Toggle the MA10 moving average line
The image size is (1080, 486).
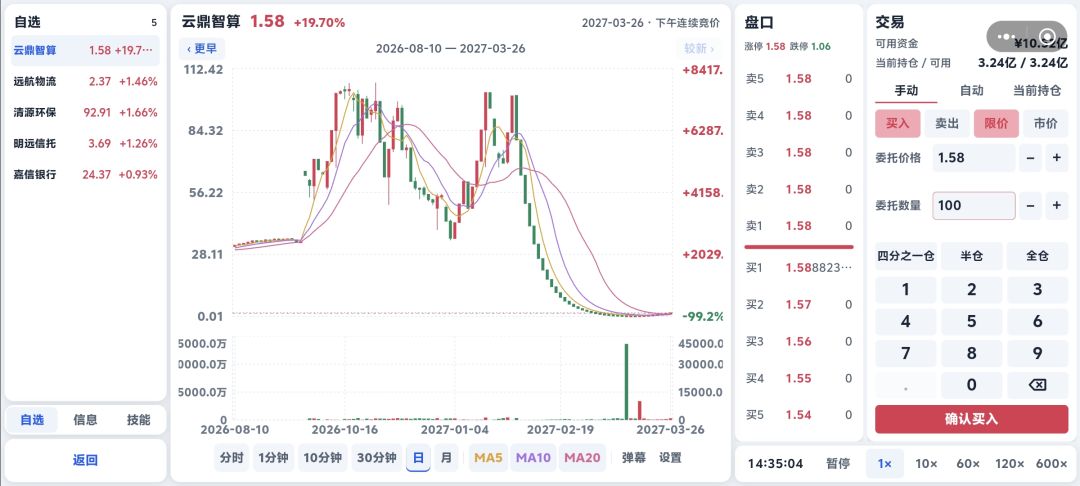click(x=533, y=457)
